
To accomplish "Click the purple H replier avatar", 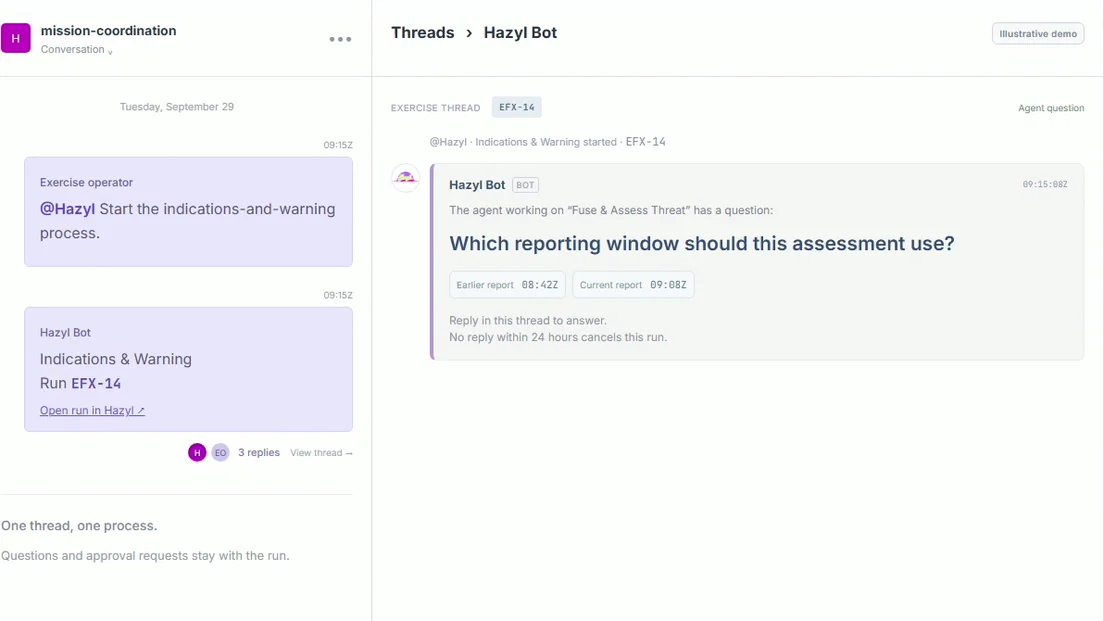I will click(x=197, y=453).
